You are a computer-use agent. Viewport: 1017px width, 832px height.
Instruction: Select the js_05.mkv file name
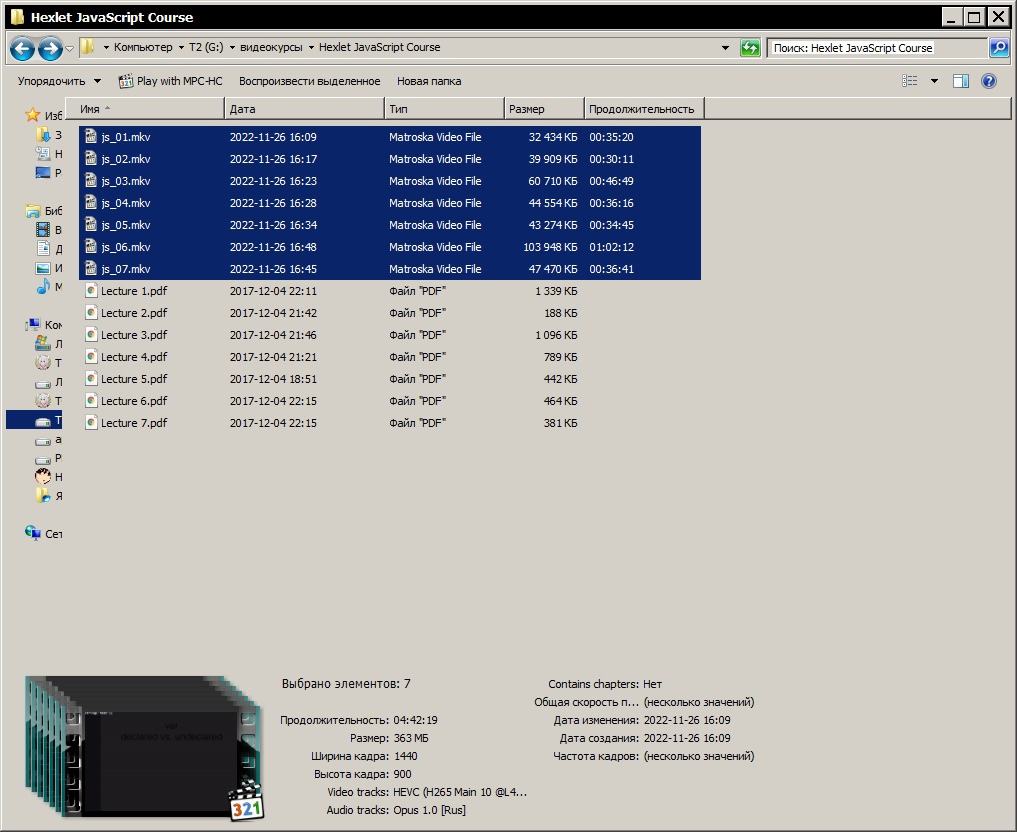pyautogui.click(x=126, y=225)
